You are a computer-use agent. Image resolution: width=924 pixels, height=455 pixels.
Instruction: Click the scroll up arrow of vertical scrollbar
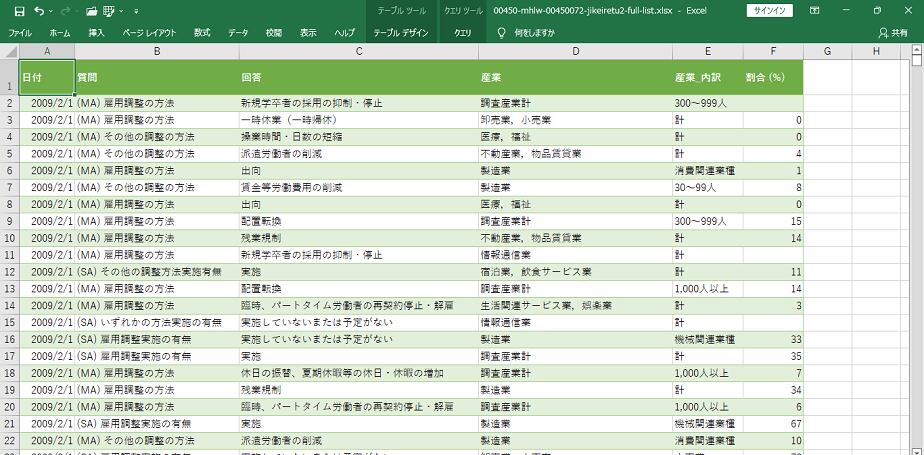[916, 49]
